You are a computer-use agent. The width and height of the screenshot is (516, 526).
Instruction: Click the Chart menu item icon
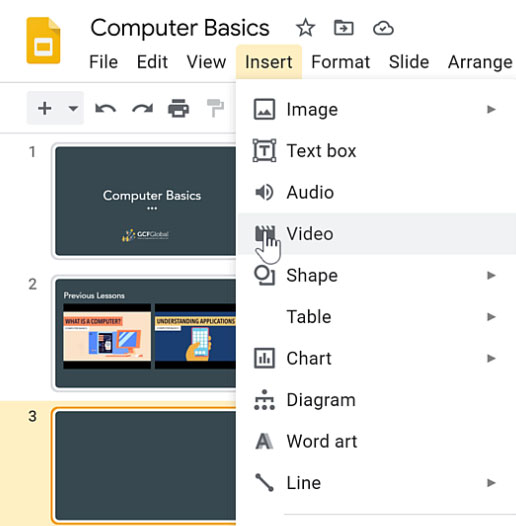pyautogui.click(x=264, y=358)
